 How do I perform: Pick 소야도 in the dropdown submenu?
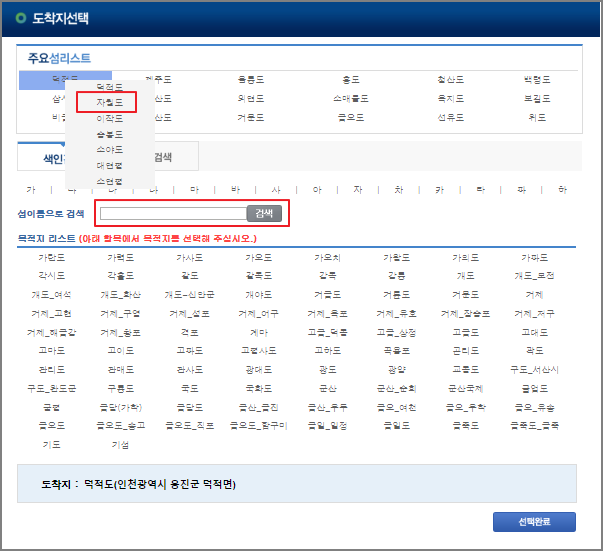click(110, 150)
